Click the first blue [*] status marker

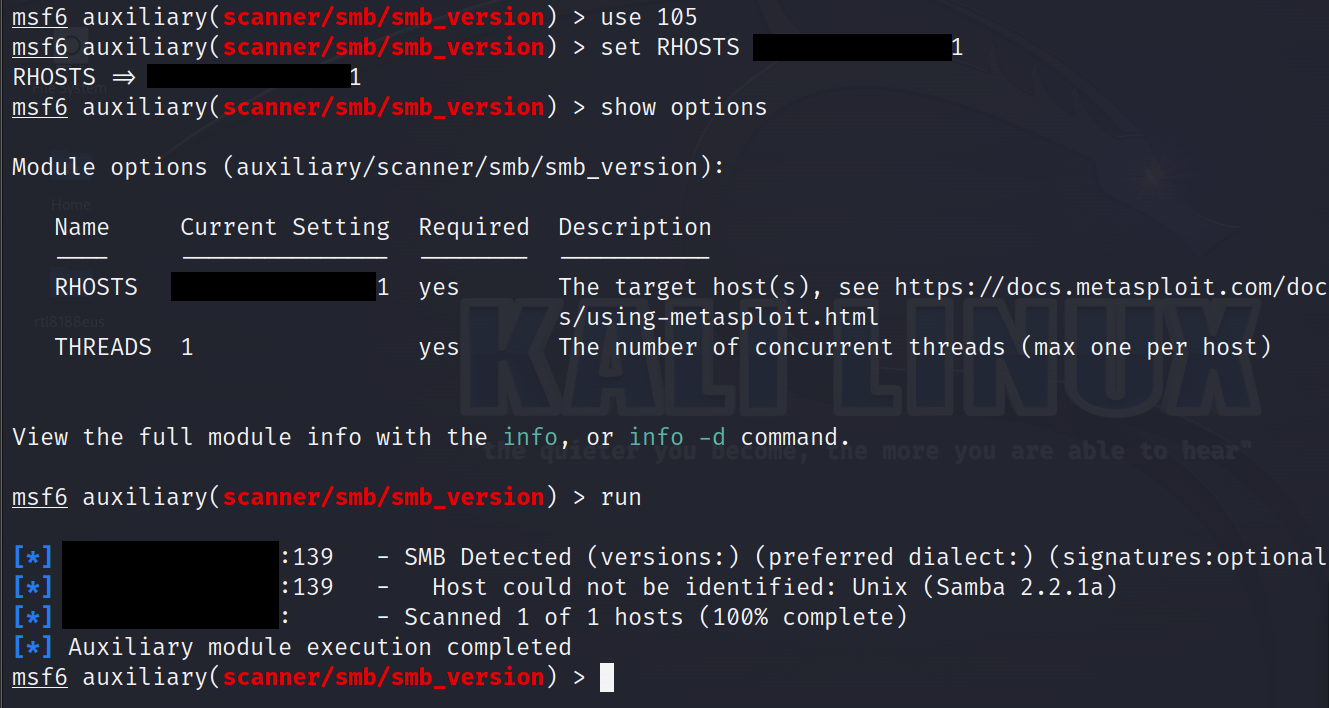(x=33, y=557)
